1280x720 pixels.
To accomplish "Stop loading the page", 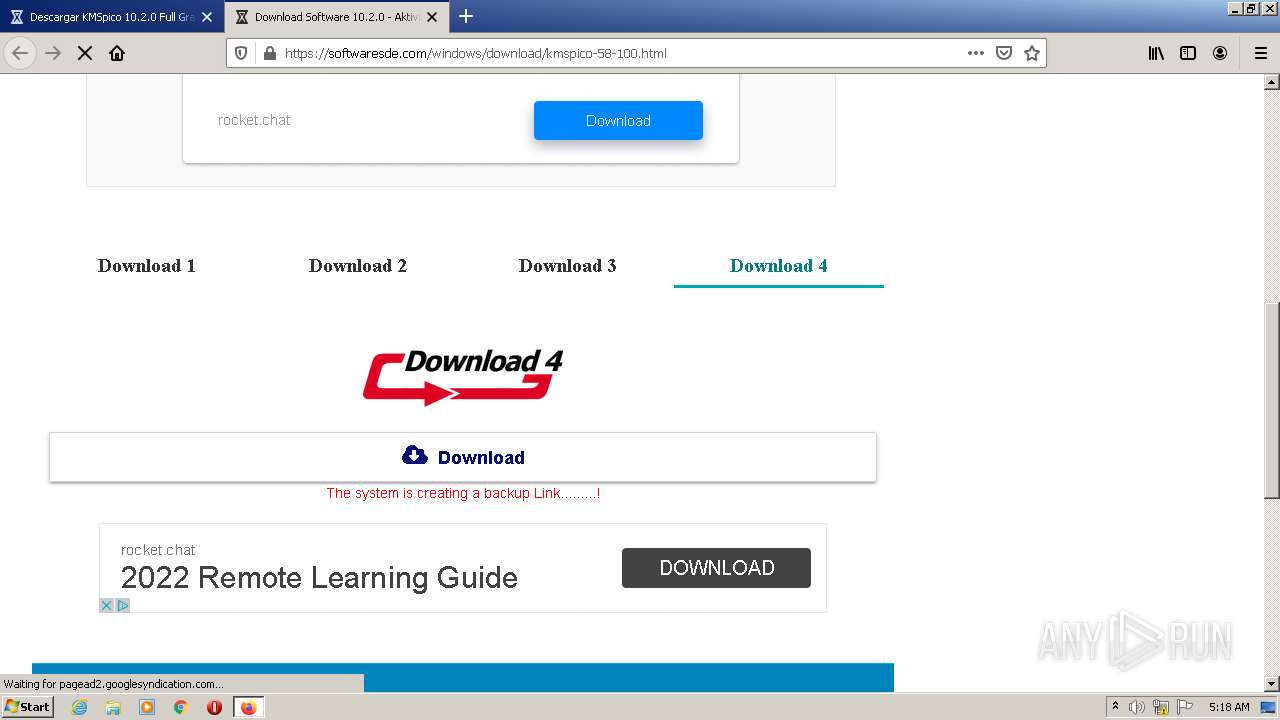I will click(x=85, y=53).
